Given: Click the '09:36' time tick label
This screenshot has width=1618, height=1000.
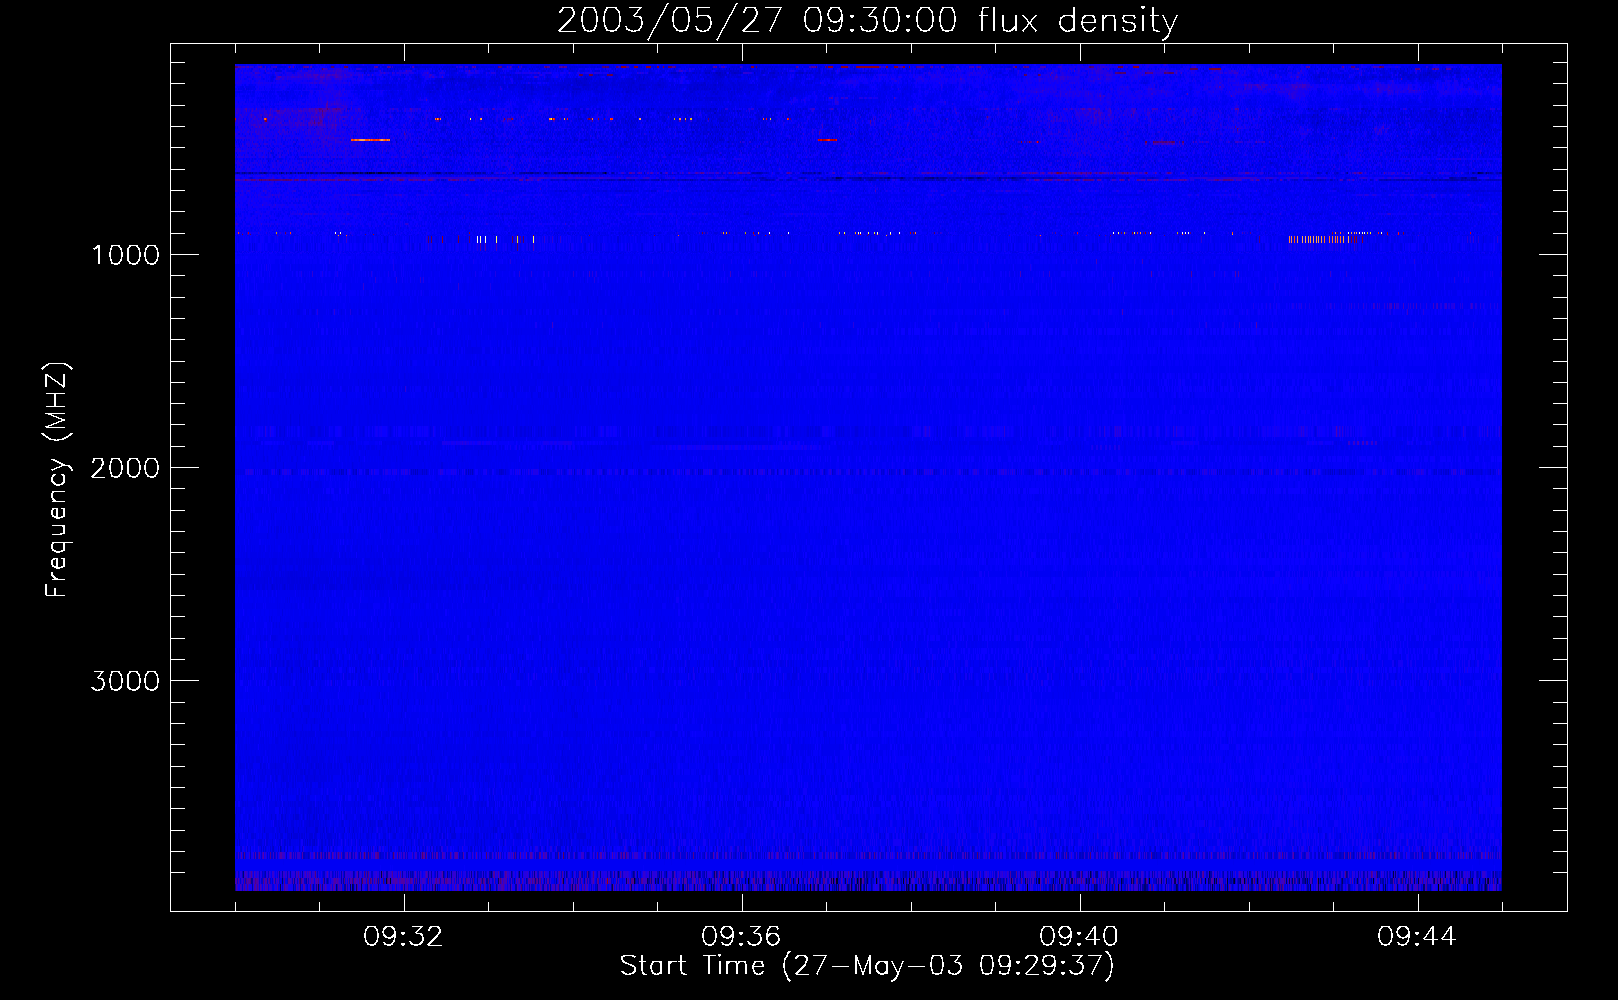Looking at the screenshot, I should click(x=741, y=937).
